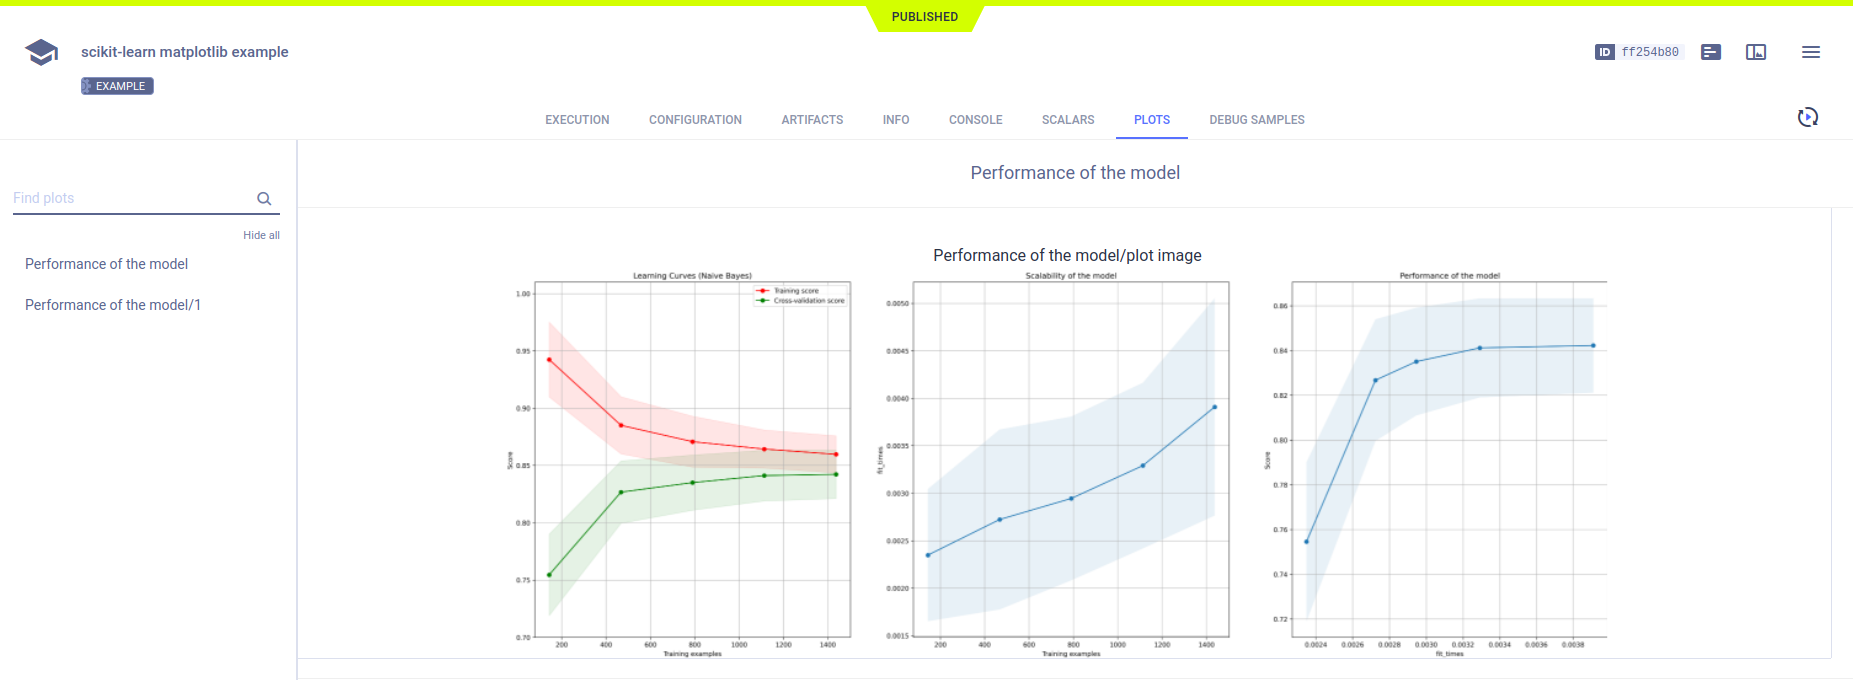
Task: Click the graduation cap experiment icon
Action: [x=41, y=52]
